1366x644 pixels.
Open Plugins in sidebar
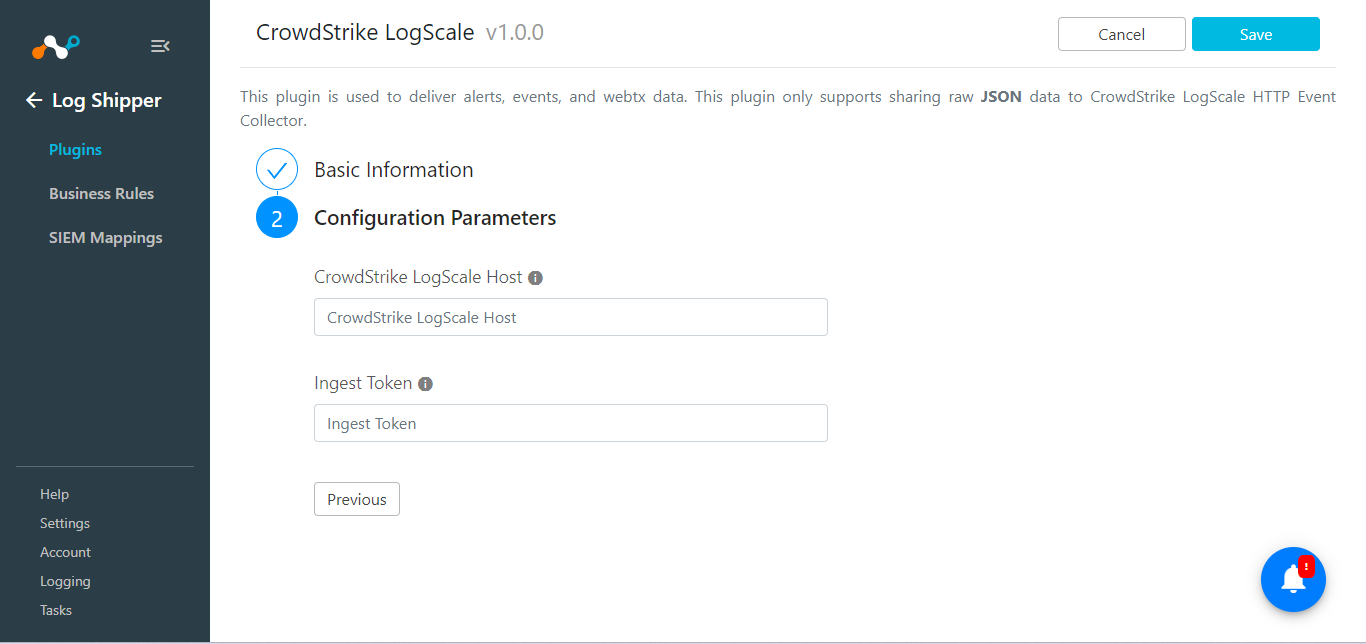75,150
